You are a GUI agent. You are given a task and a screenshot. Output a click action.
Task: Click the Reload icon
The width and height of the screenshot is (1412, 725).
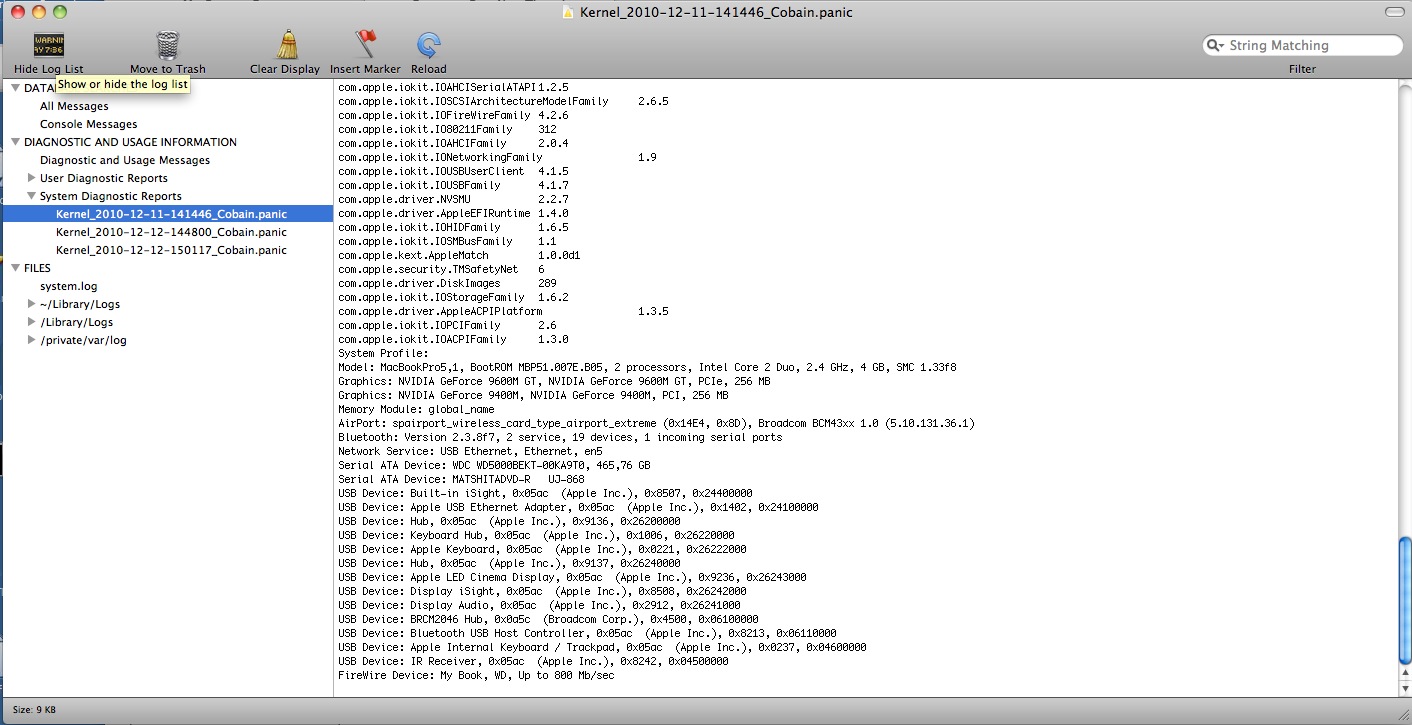click(x=429, y=45)
